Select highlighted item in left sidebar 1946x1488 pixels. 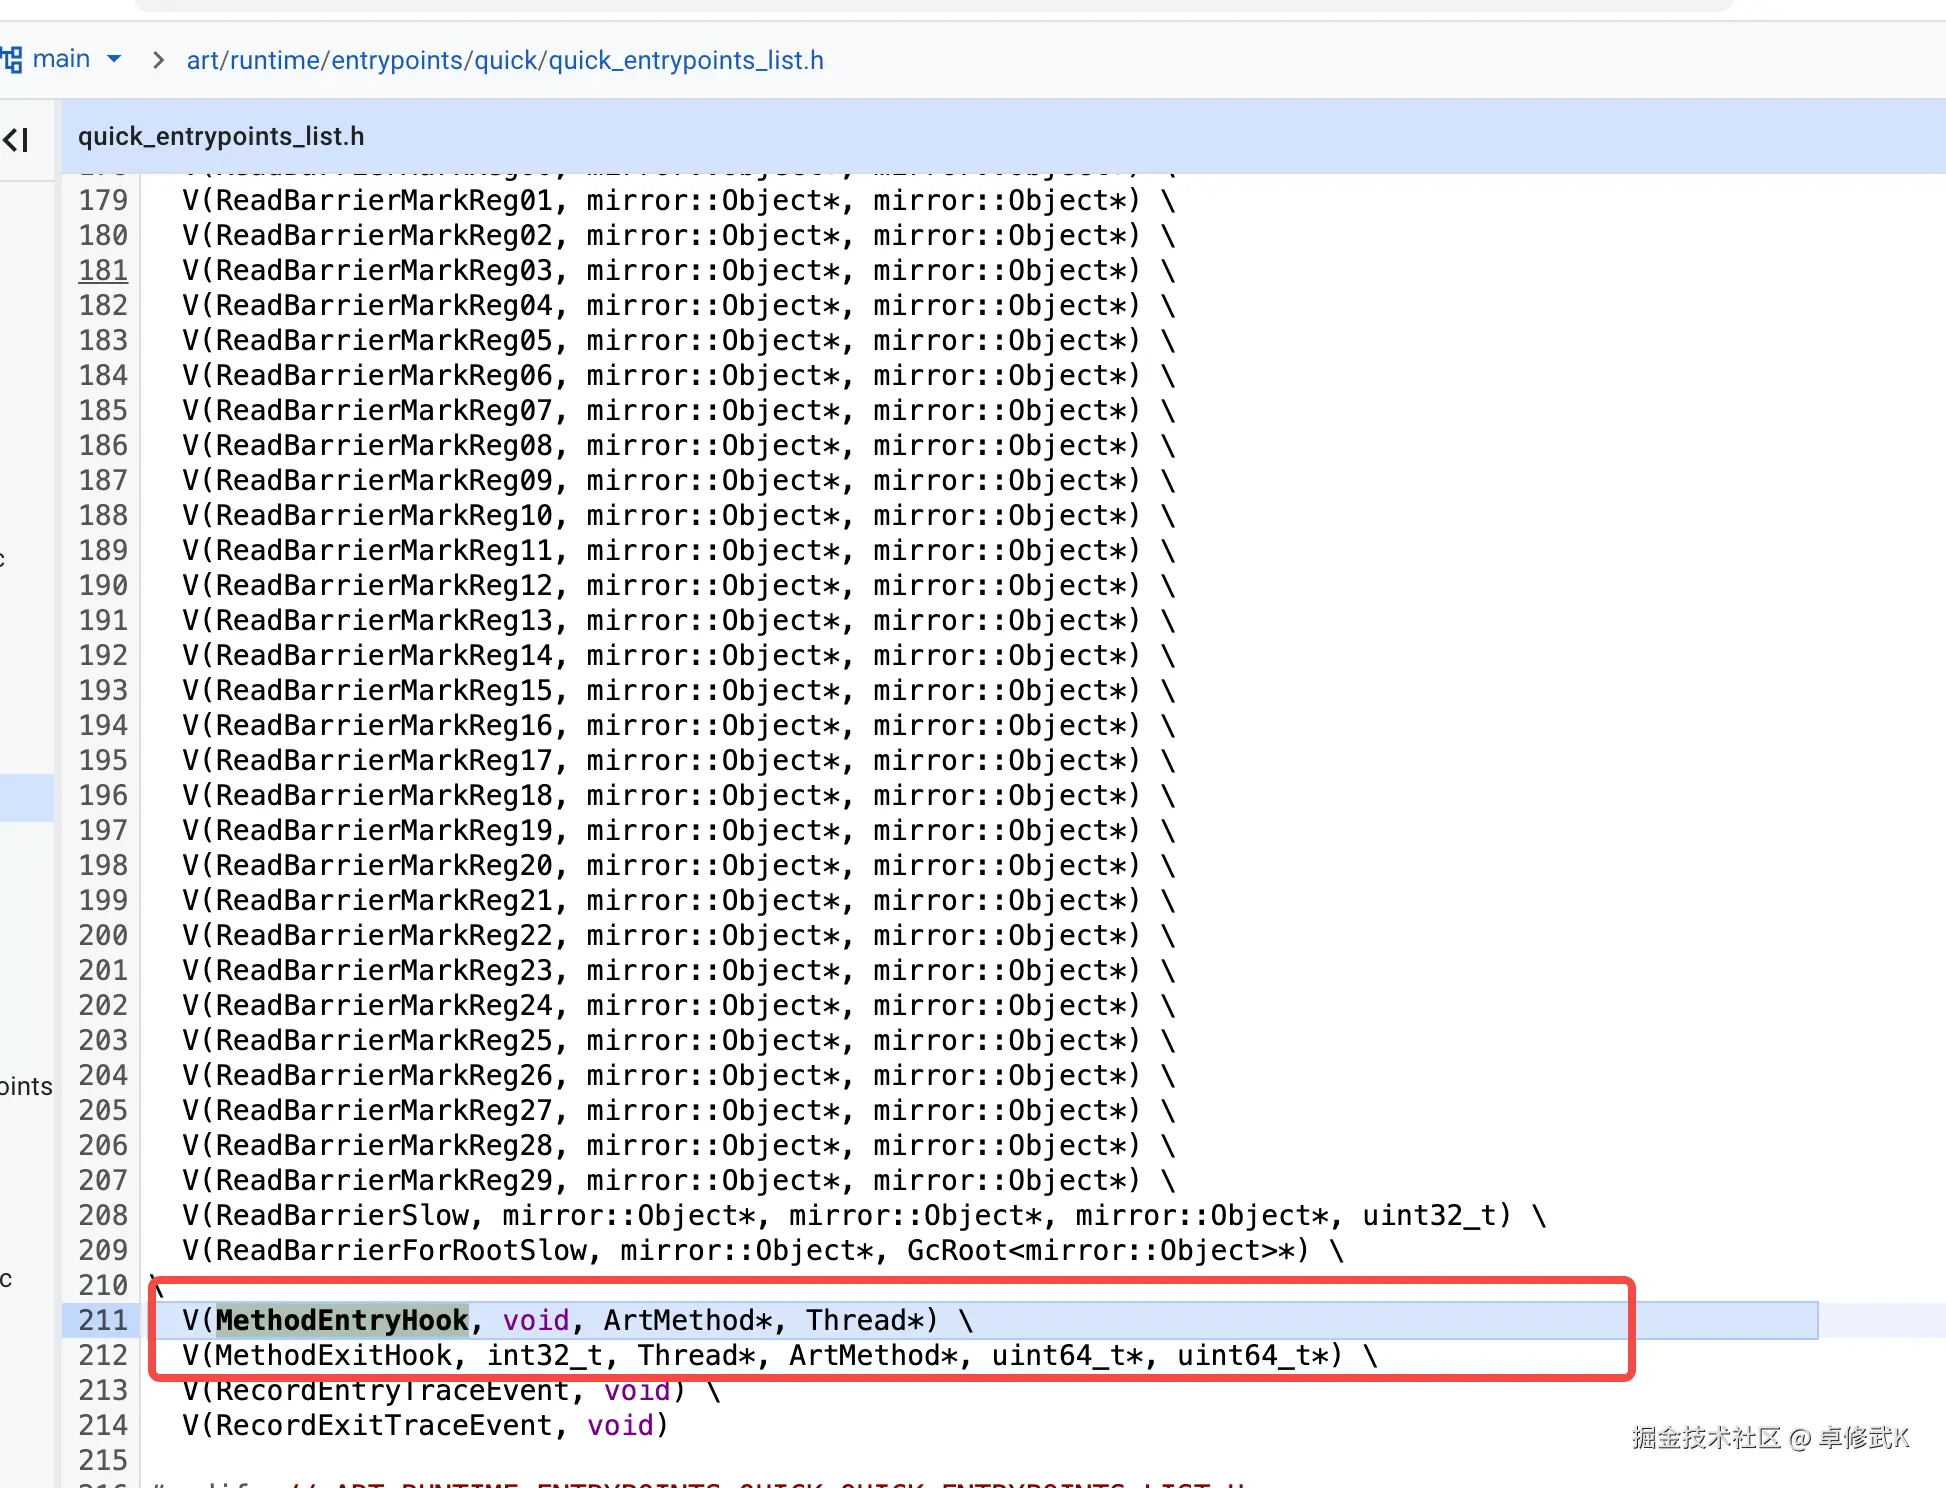tap(26, 797)
